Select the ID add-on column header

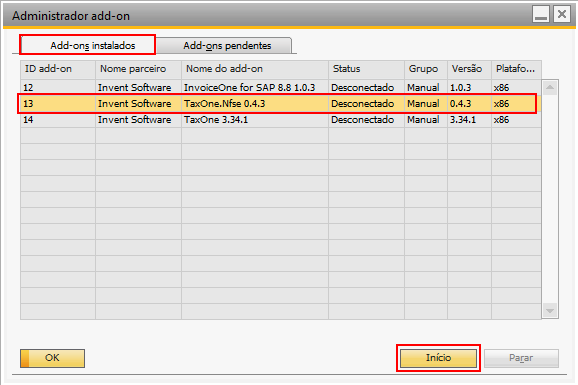[58, 69]
